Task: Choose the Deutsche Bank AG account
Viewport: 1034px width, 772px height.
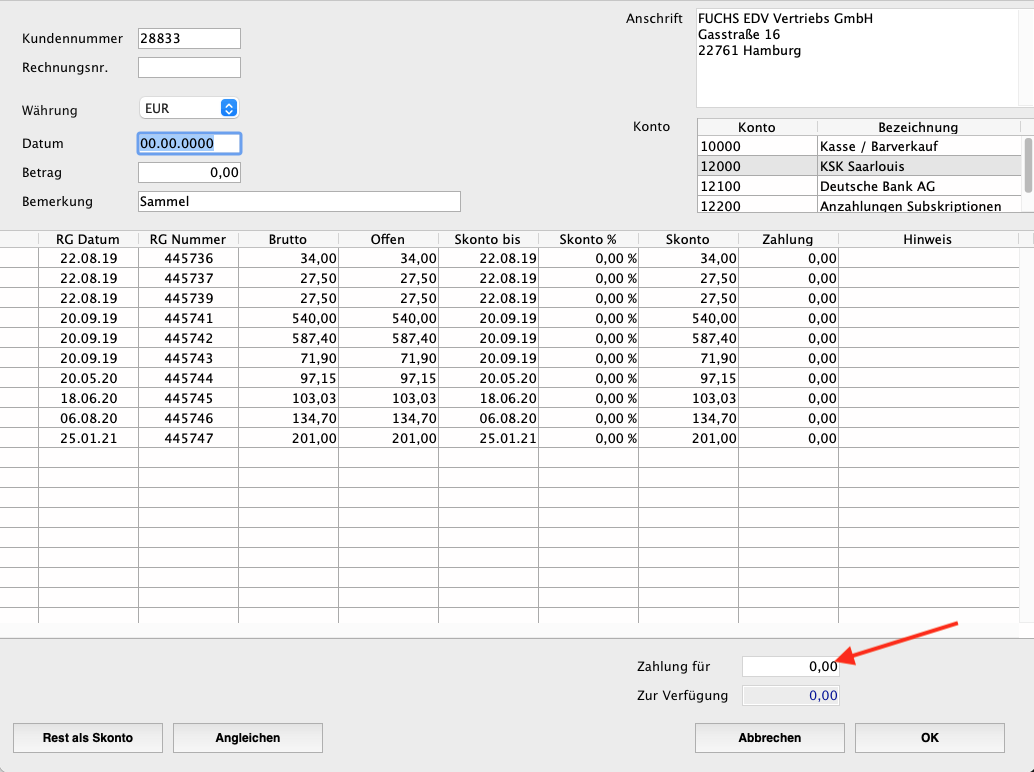Action: point(858,186)
